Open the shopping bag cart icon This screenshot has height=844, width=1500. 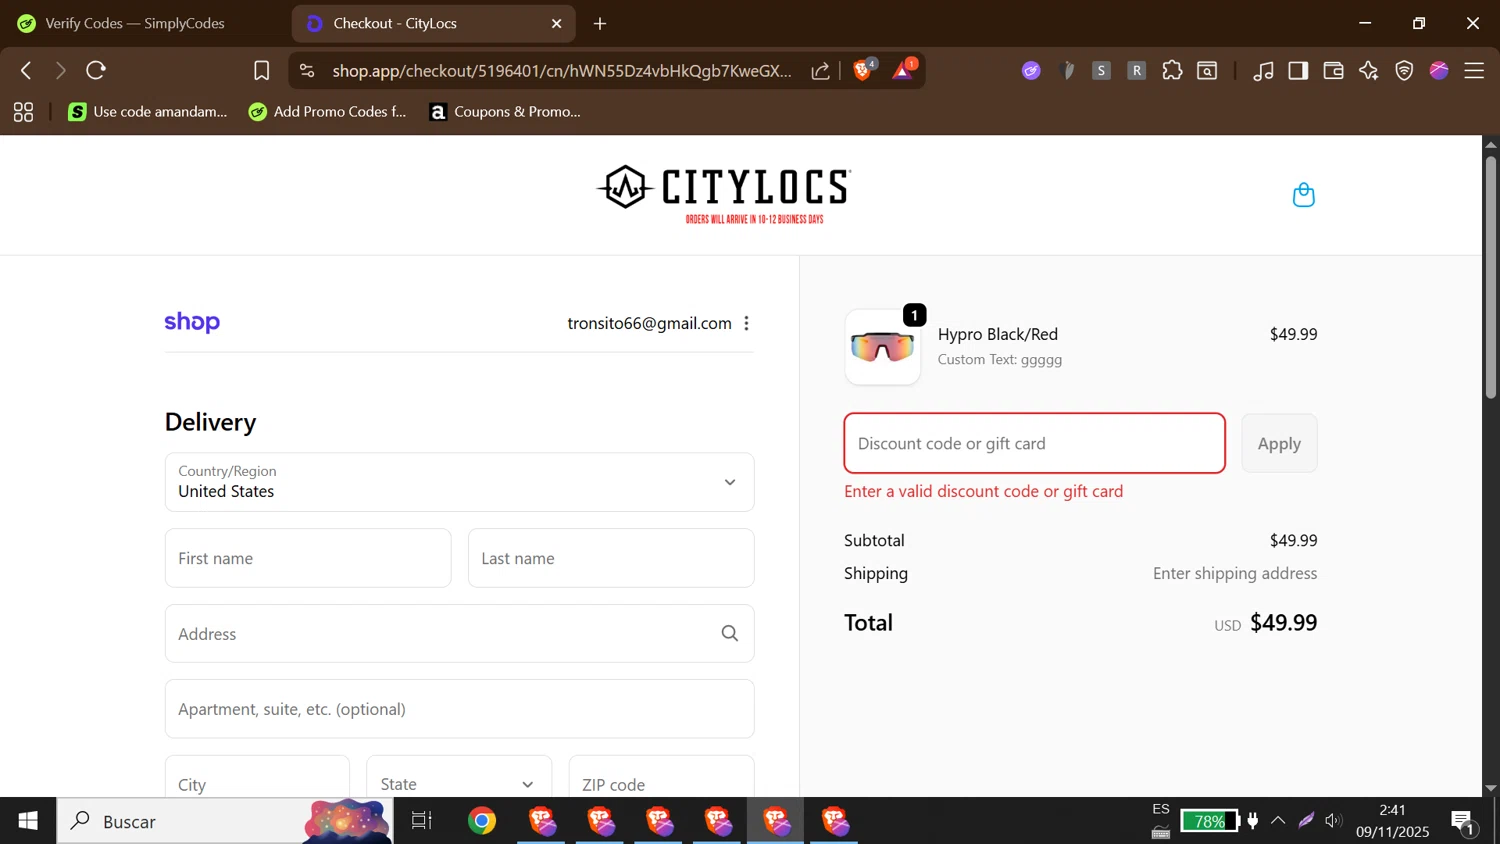[x=1303, y=195]
